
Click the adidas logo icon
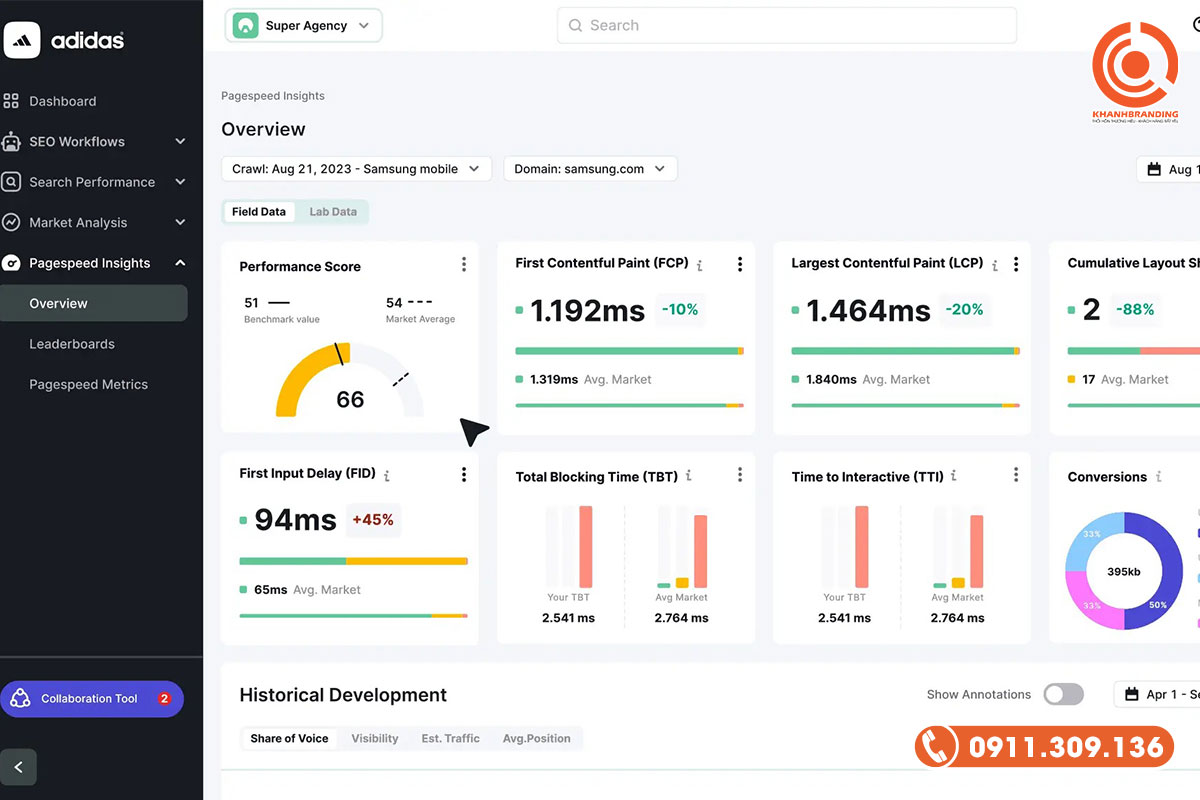22,40
